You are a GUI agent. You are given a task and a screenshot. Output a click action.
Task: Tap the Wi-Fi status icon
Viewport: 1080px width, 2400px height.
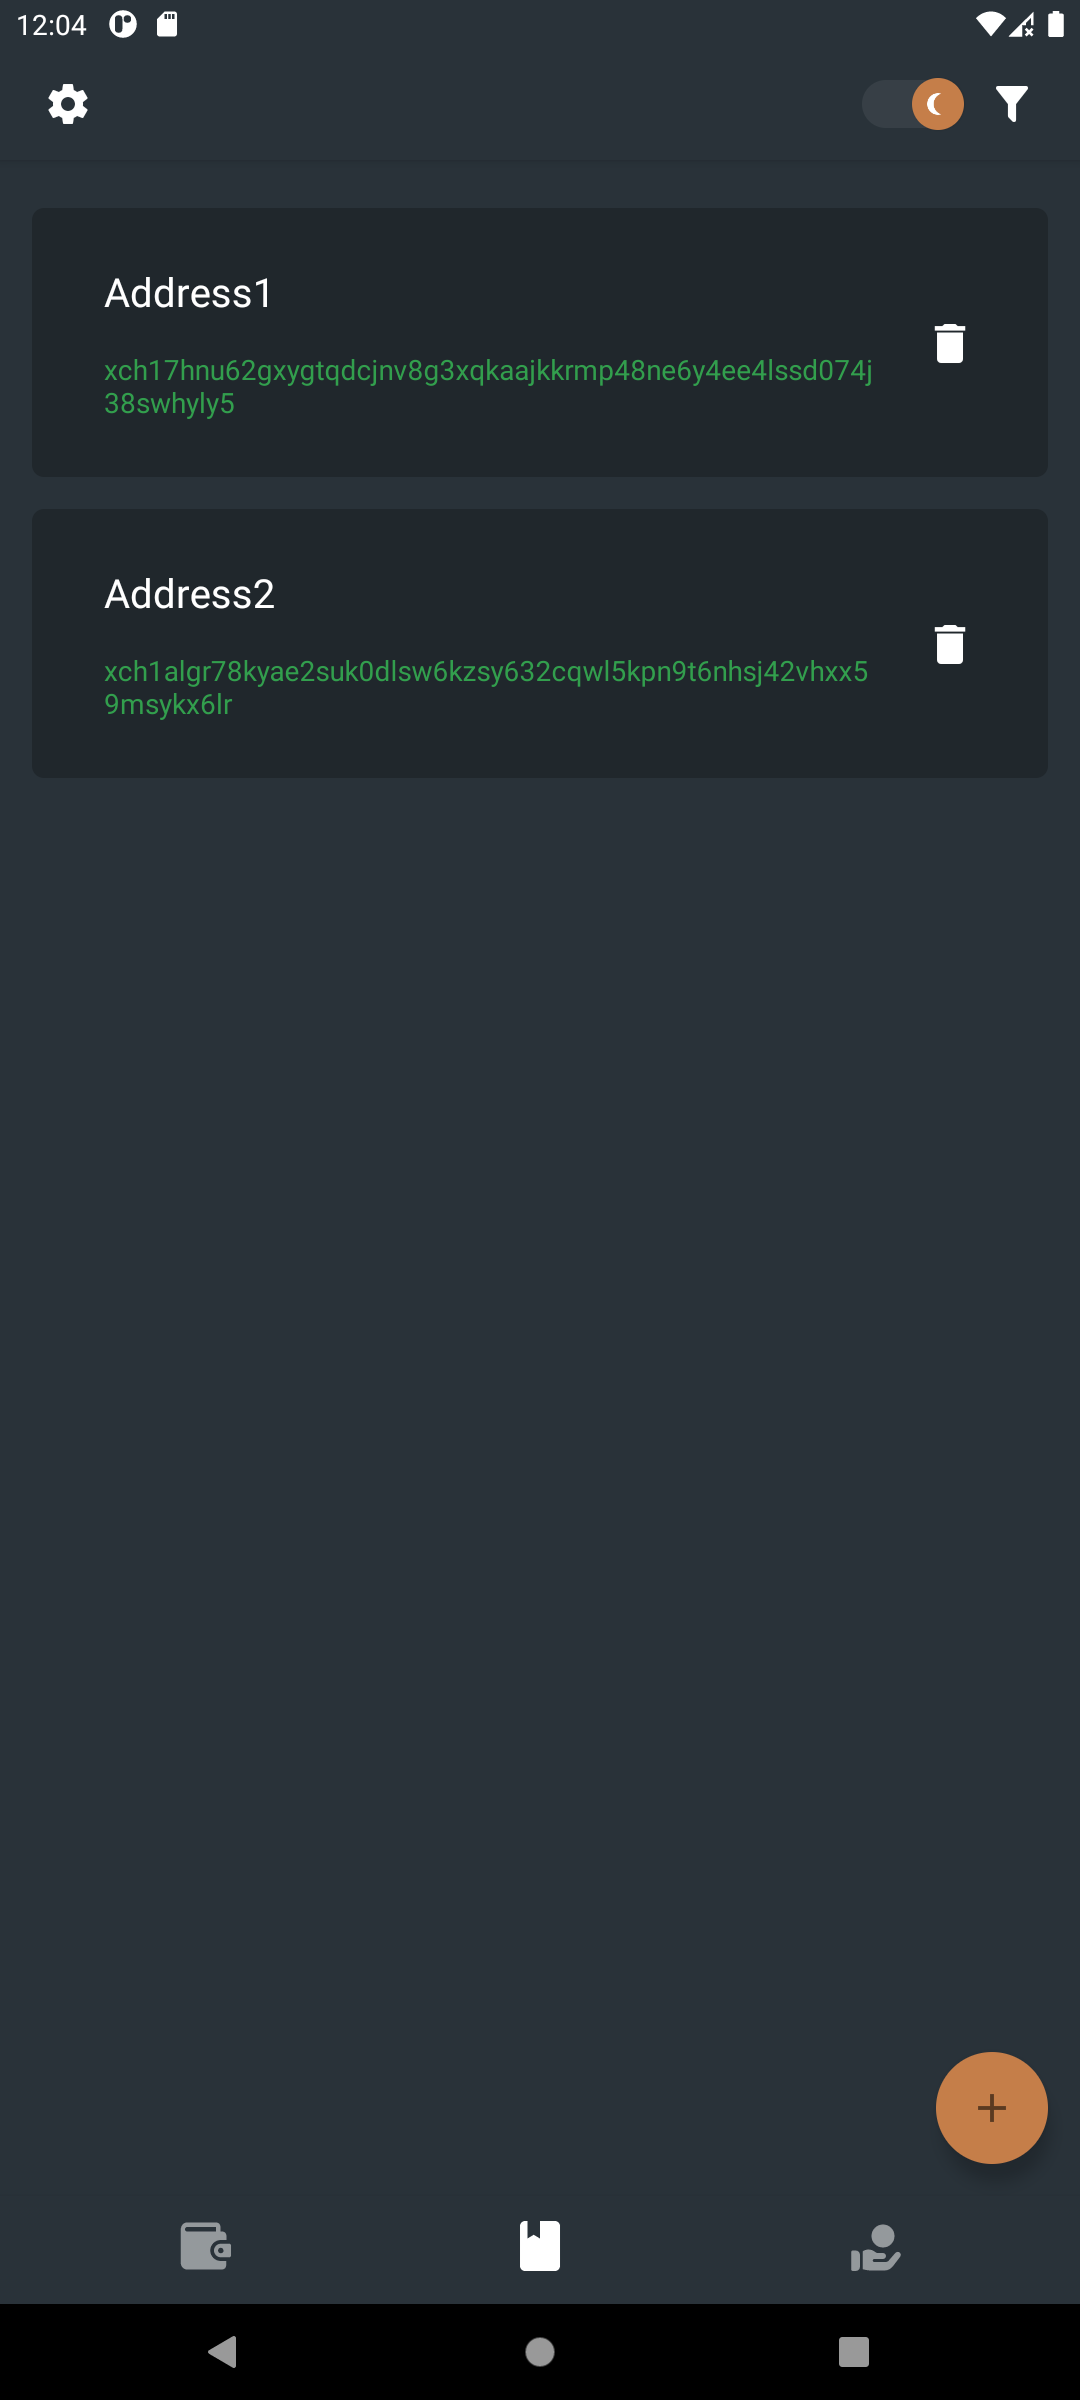(989, 24)
